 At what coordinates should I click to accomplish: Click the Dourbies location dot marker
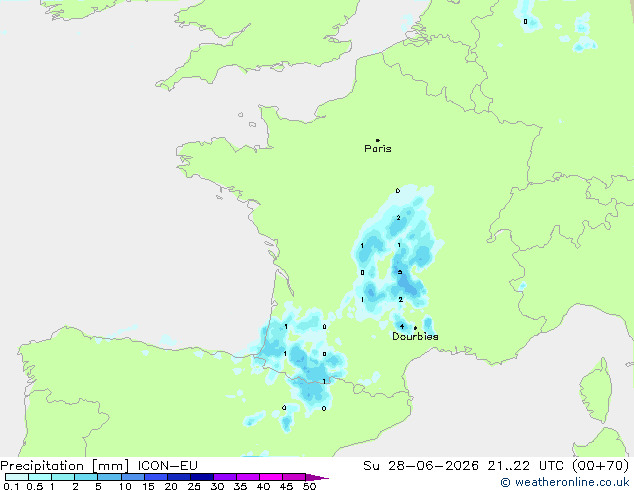coord(415,328)
